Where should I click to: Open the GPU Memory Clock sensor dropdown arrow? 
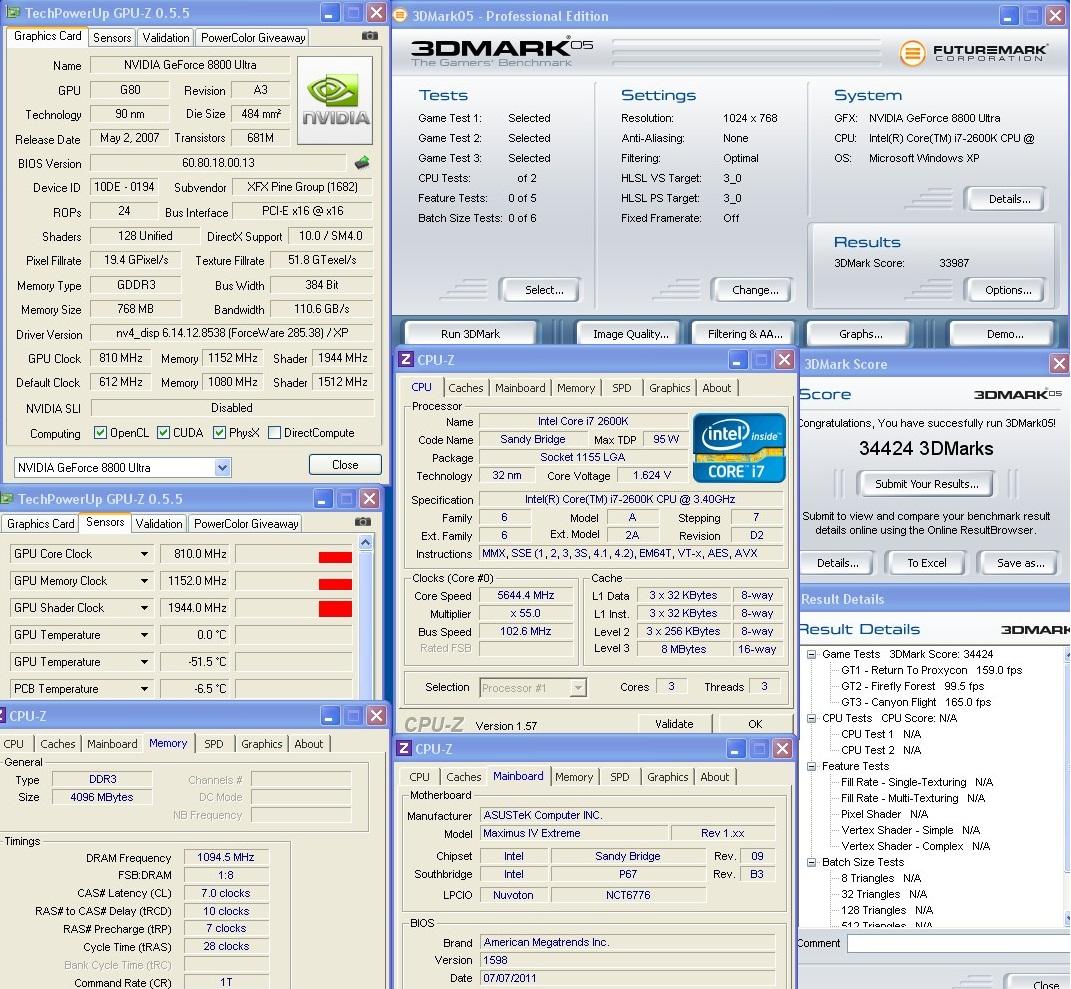click(x=144, y=581)
